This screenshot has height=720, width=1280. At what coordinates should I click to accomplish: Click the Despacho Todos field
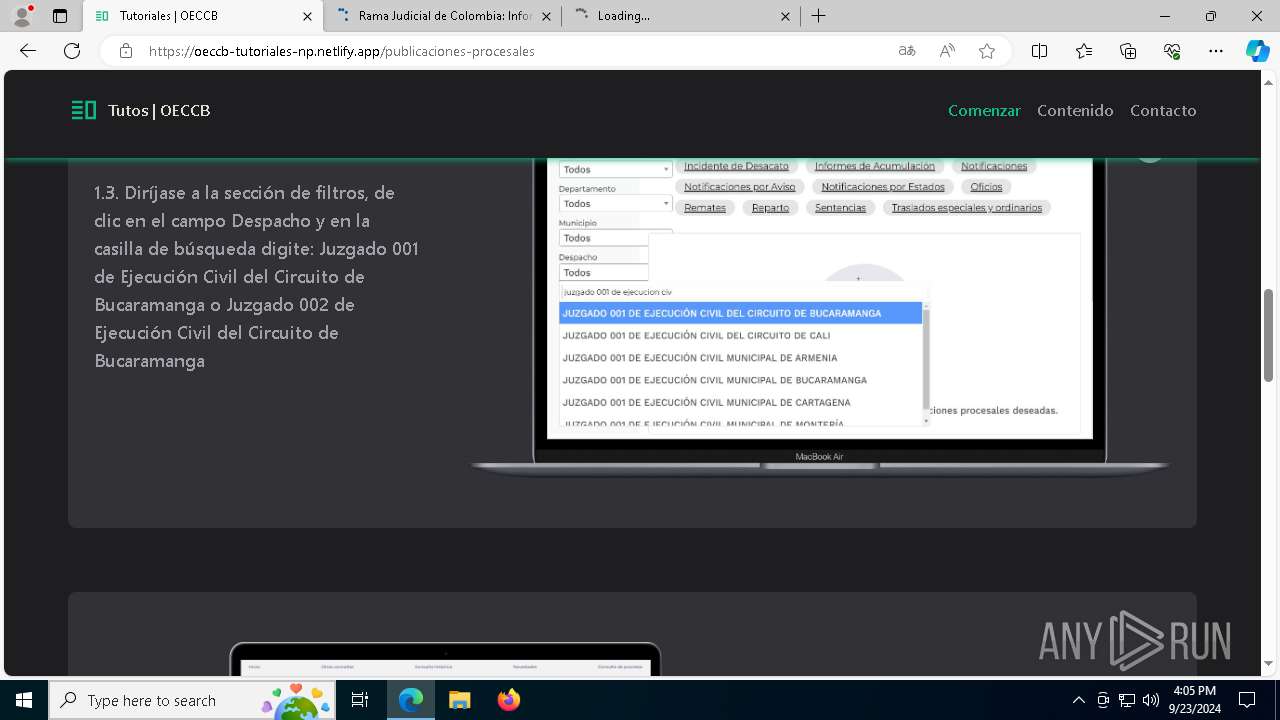click(x=604, y=272)
